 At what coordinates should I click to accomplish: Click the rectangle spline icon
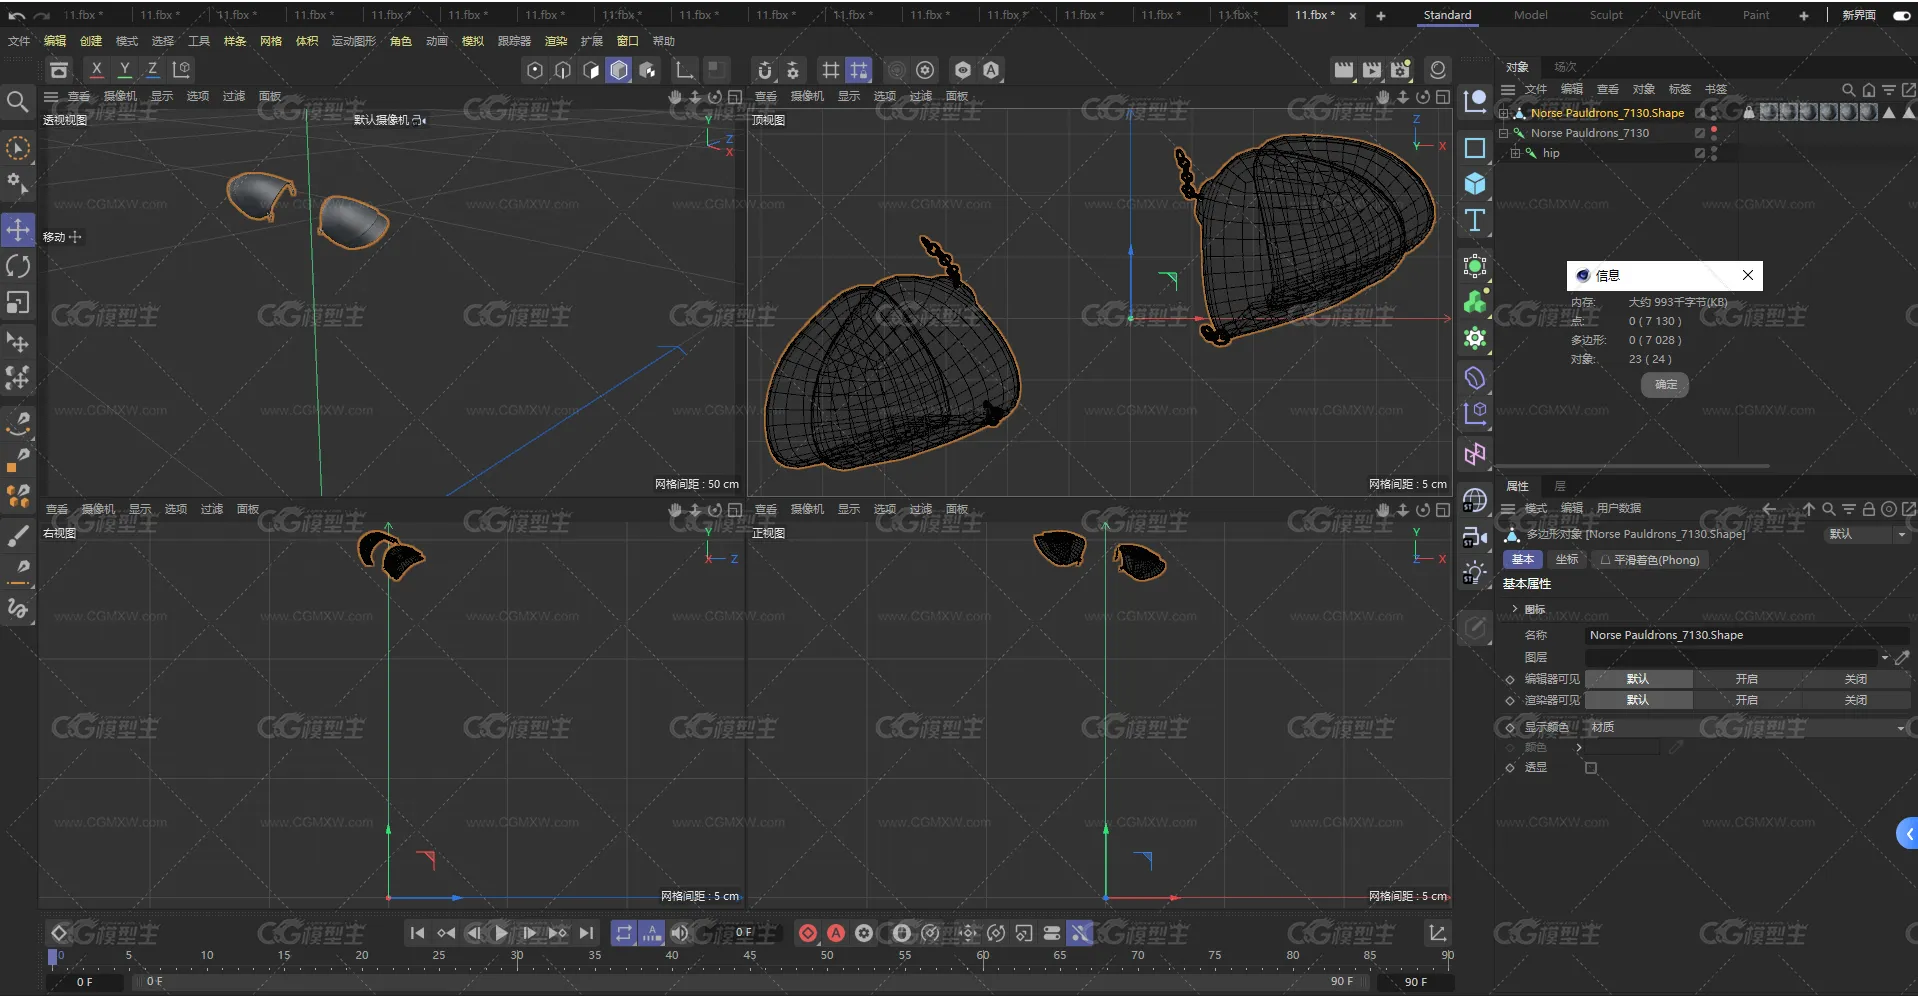[x=1475, y=148]
